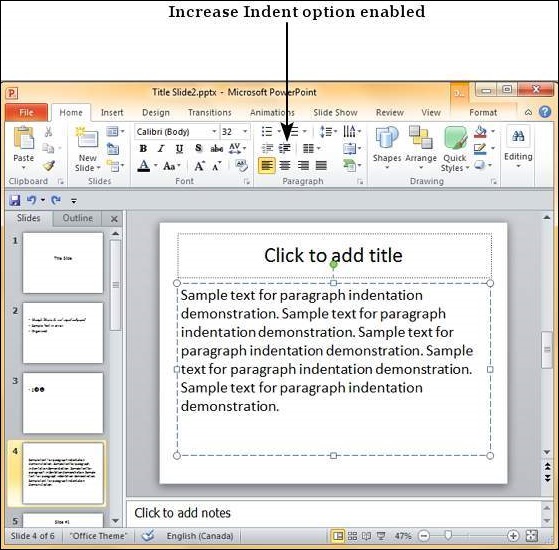Image resolution: width=559 pixels, height=550 pixels.
Task: Click the zoom slider handle
Action: click(448, 535)
